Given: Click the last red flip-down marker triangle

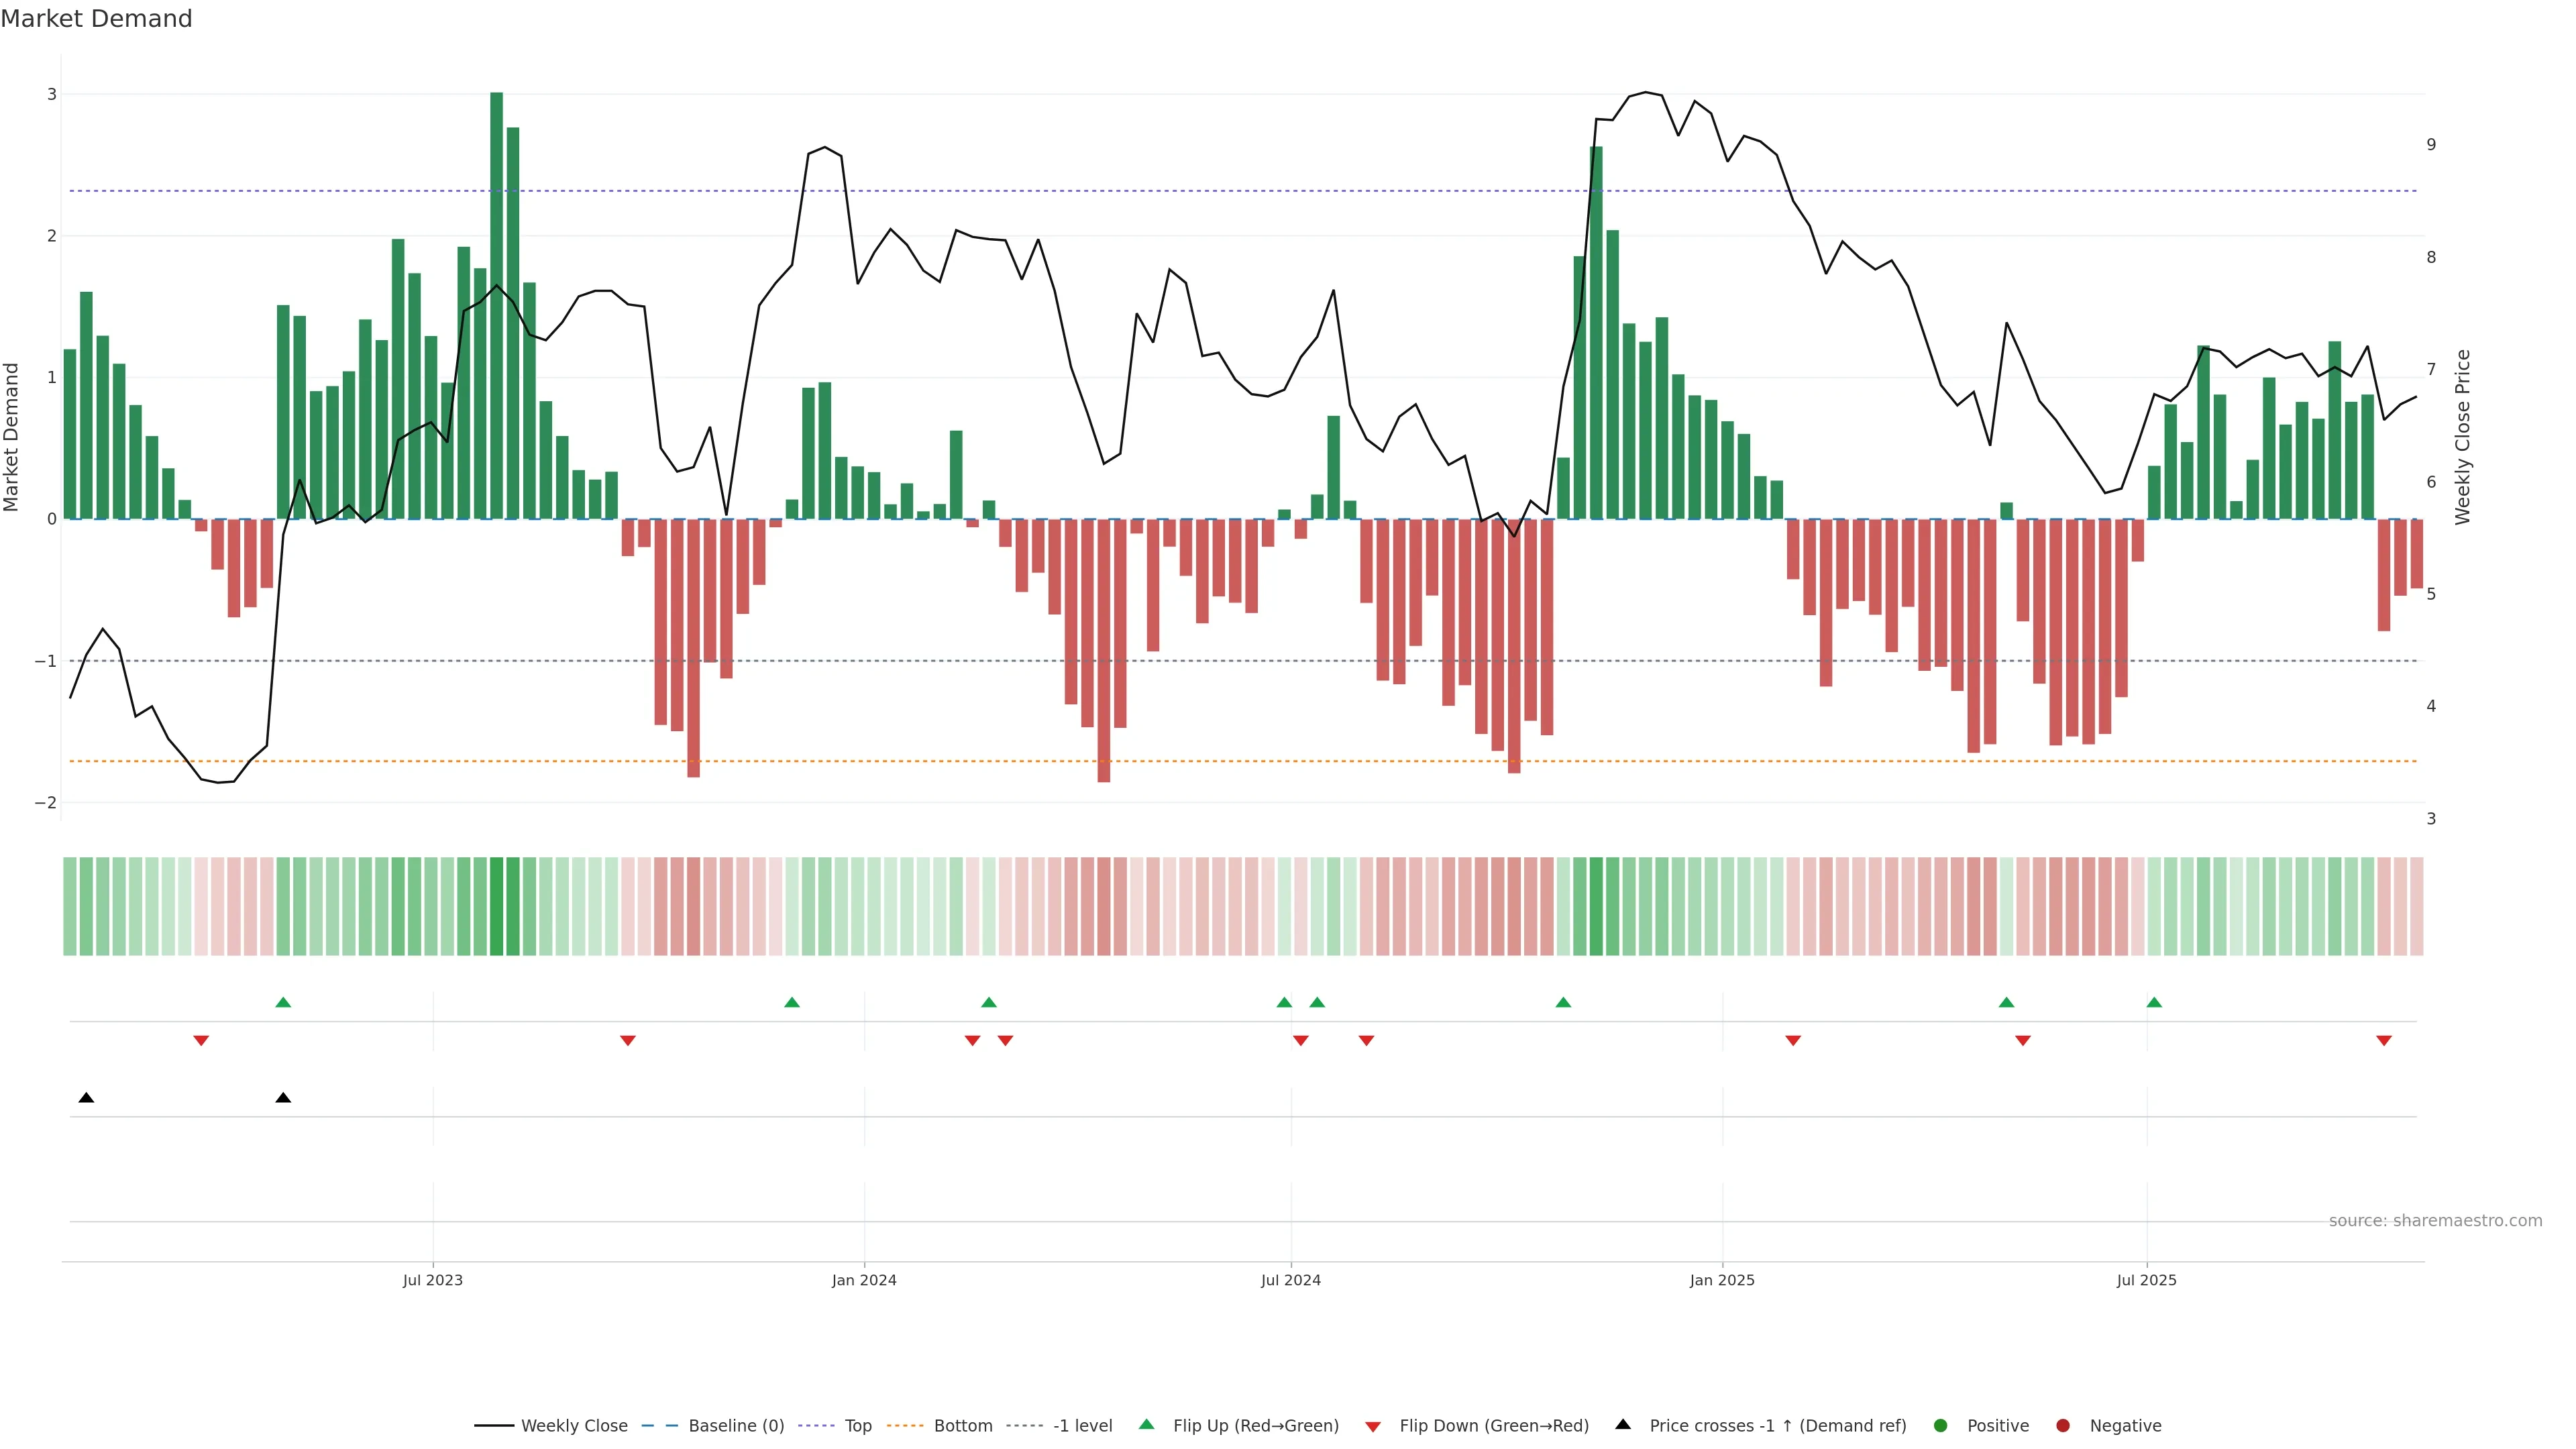Looking at the screenshot, I should [x=2384, y=1041].
